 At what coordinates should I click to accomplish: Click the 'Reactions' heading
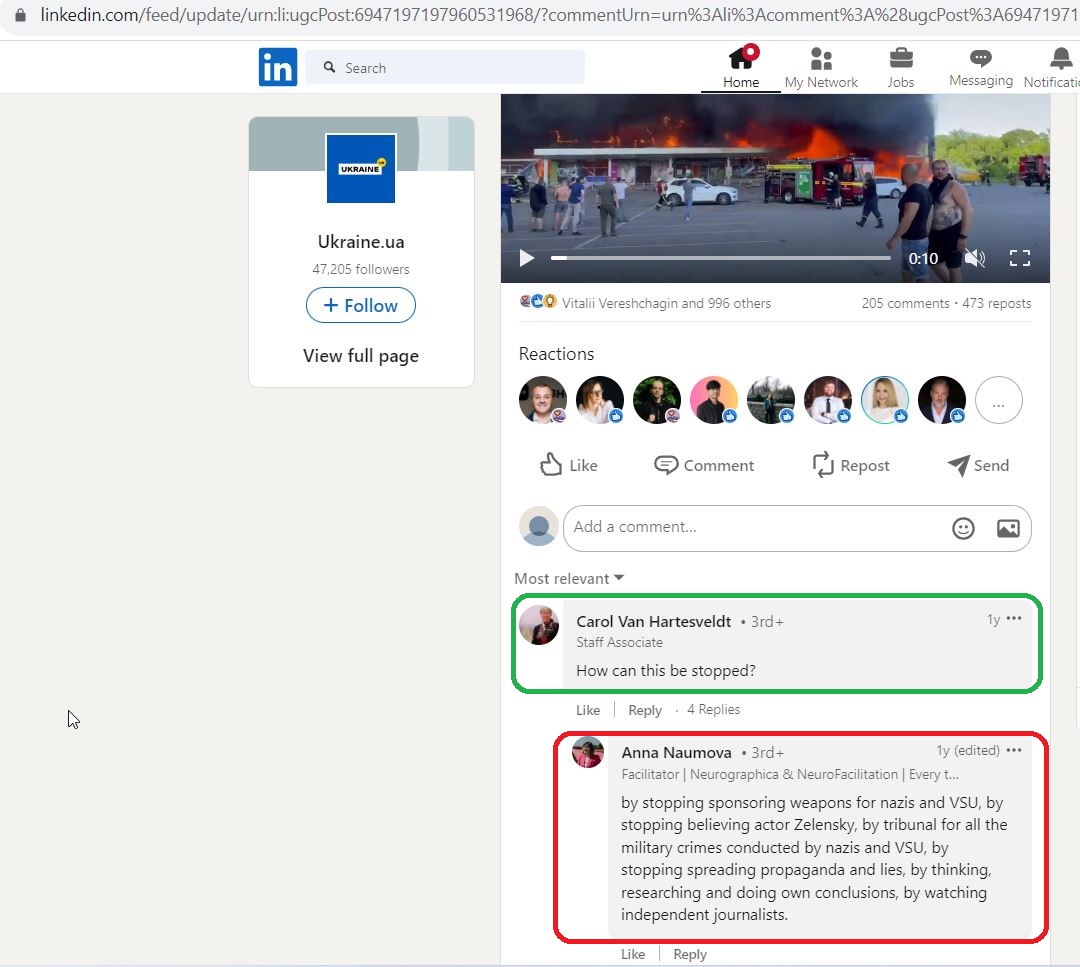tap(556, 354)
